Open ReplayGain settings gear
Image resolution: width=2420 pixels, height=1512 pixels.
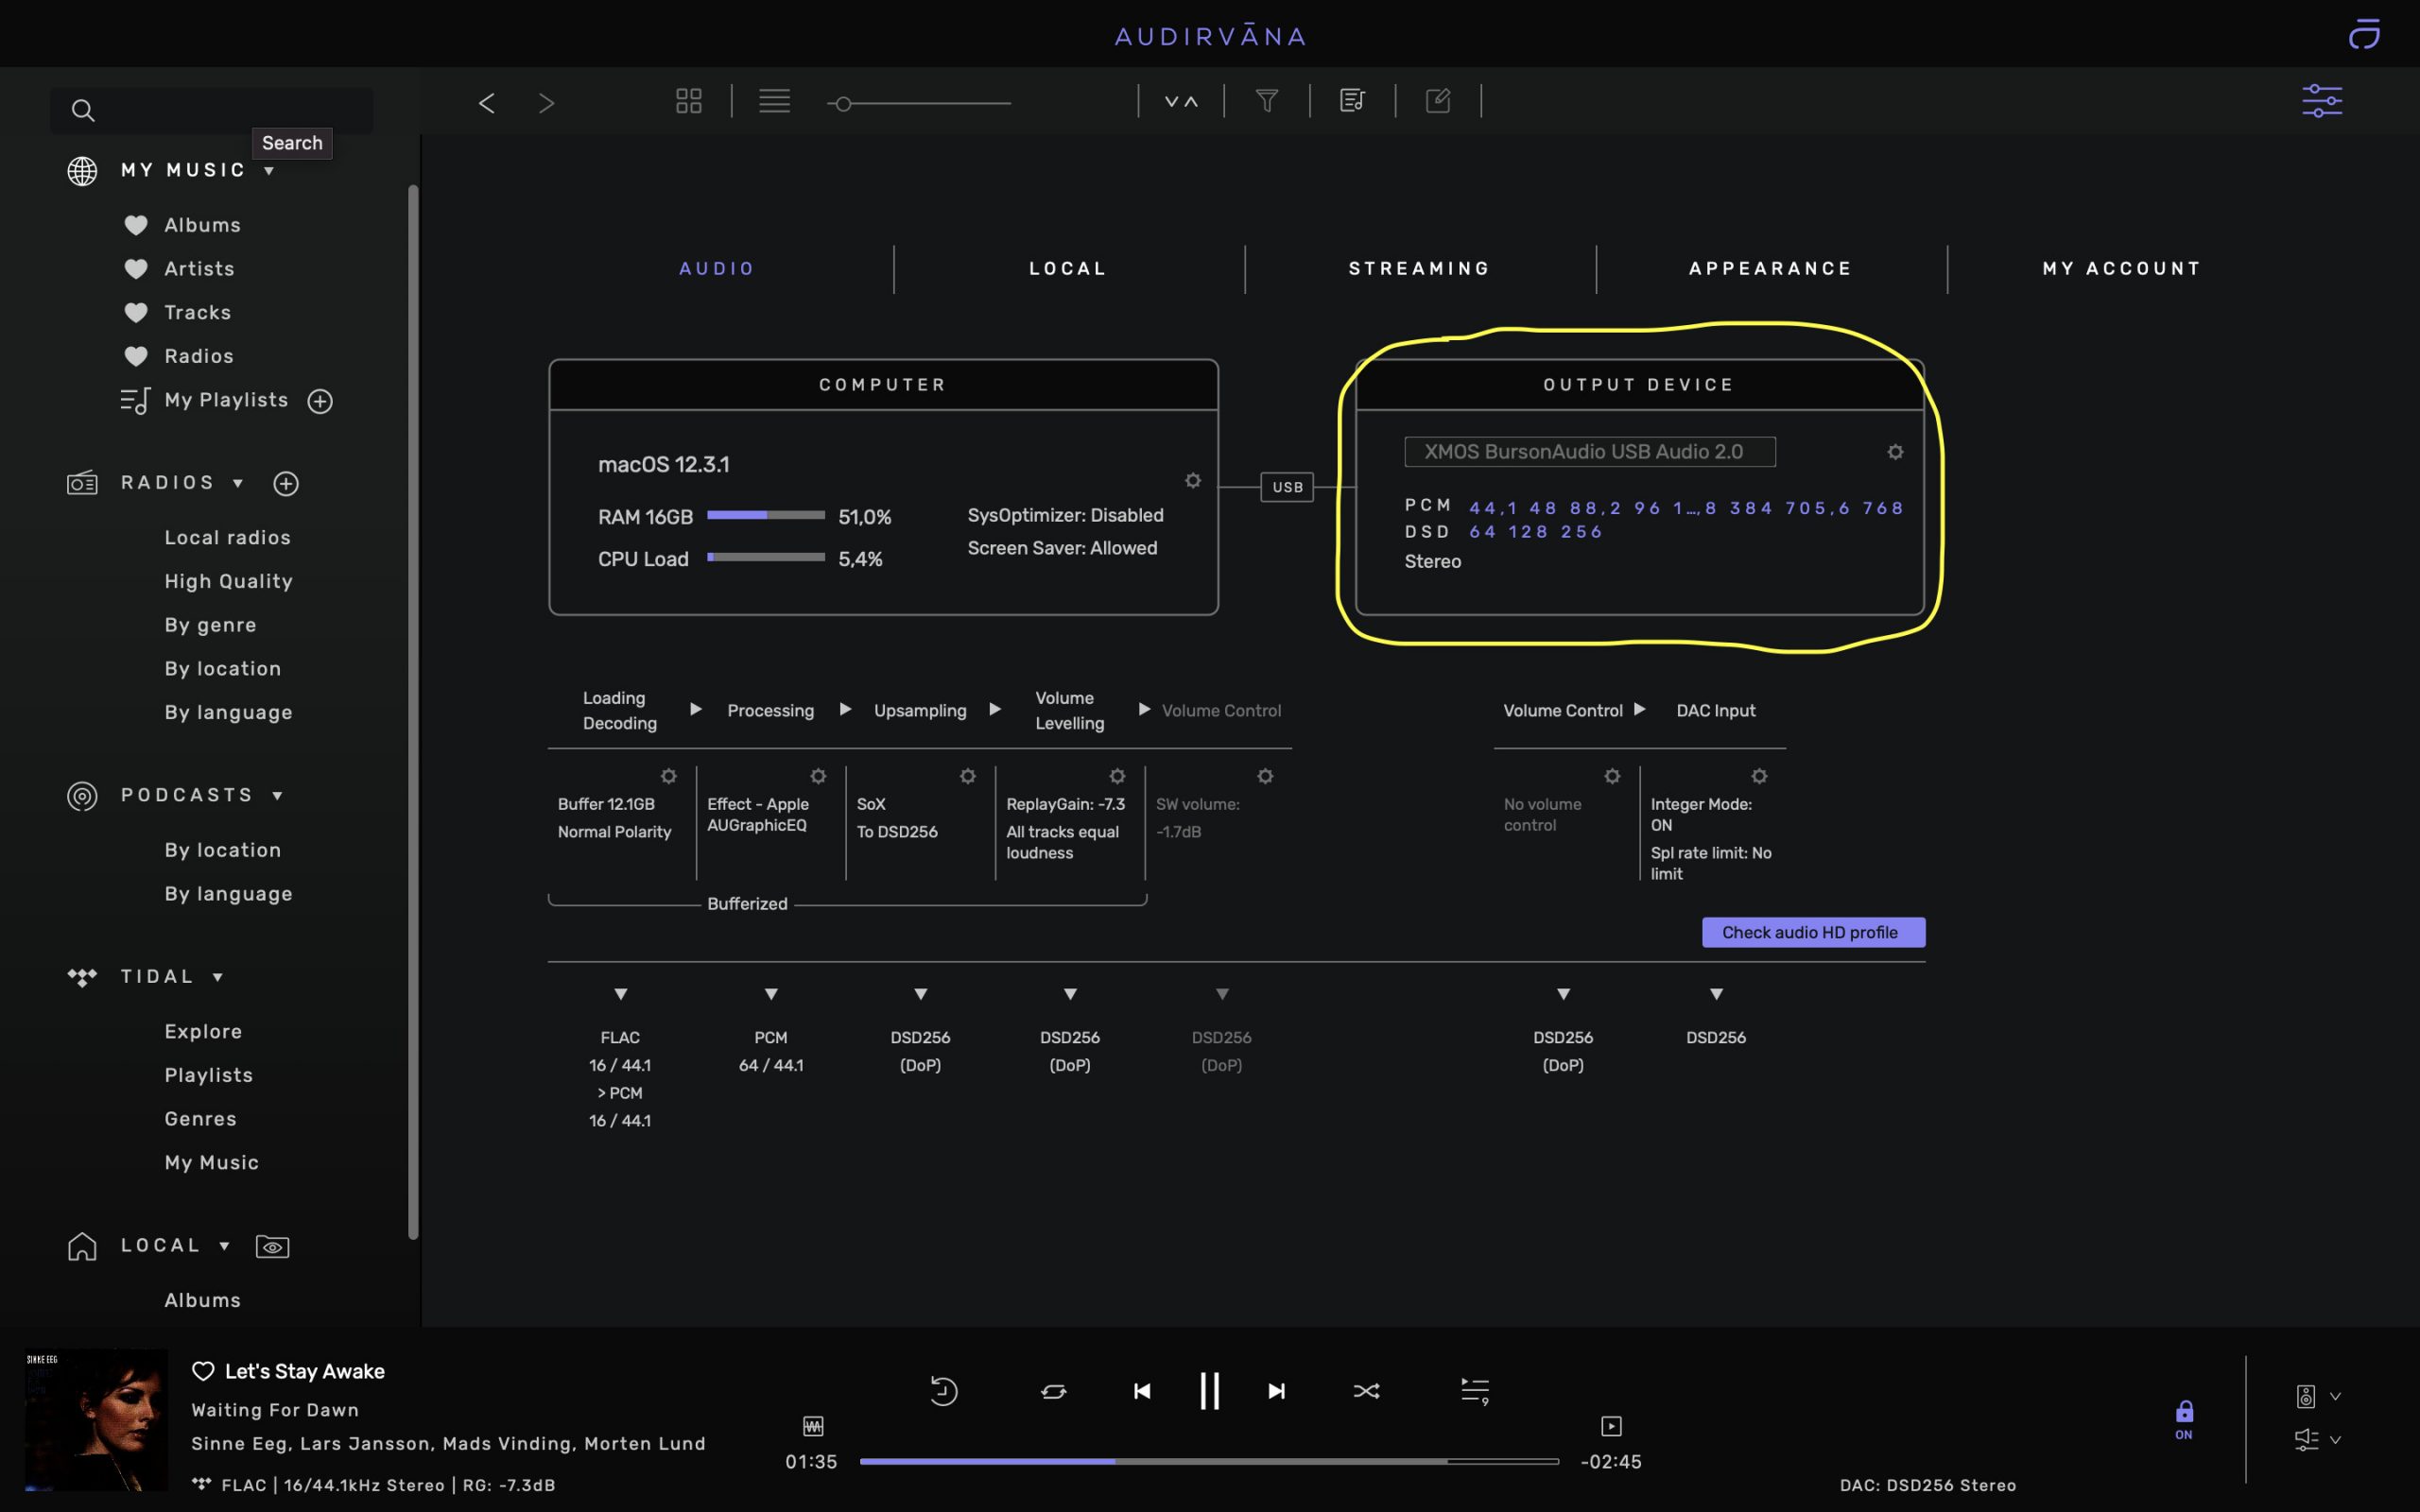1117,776
